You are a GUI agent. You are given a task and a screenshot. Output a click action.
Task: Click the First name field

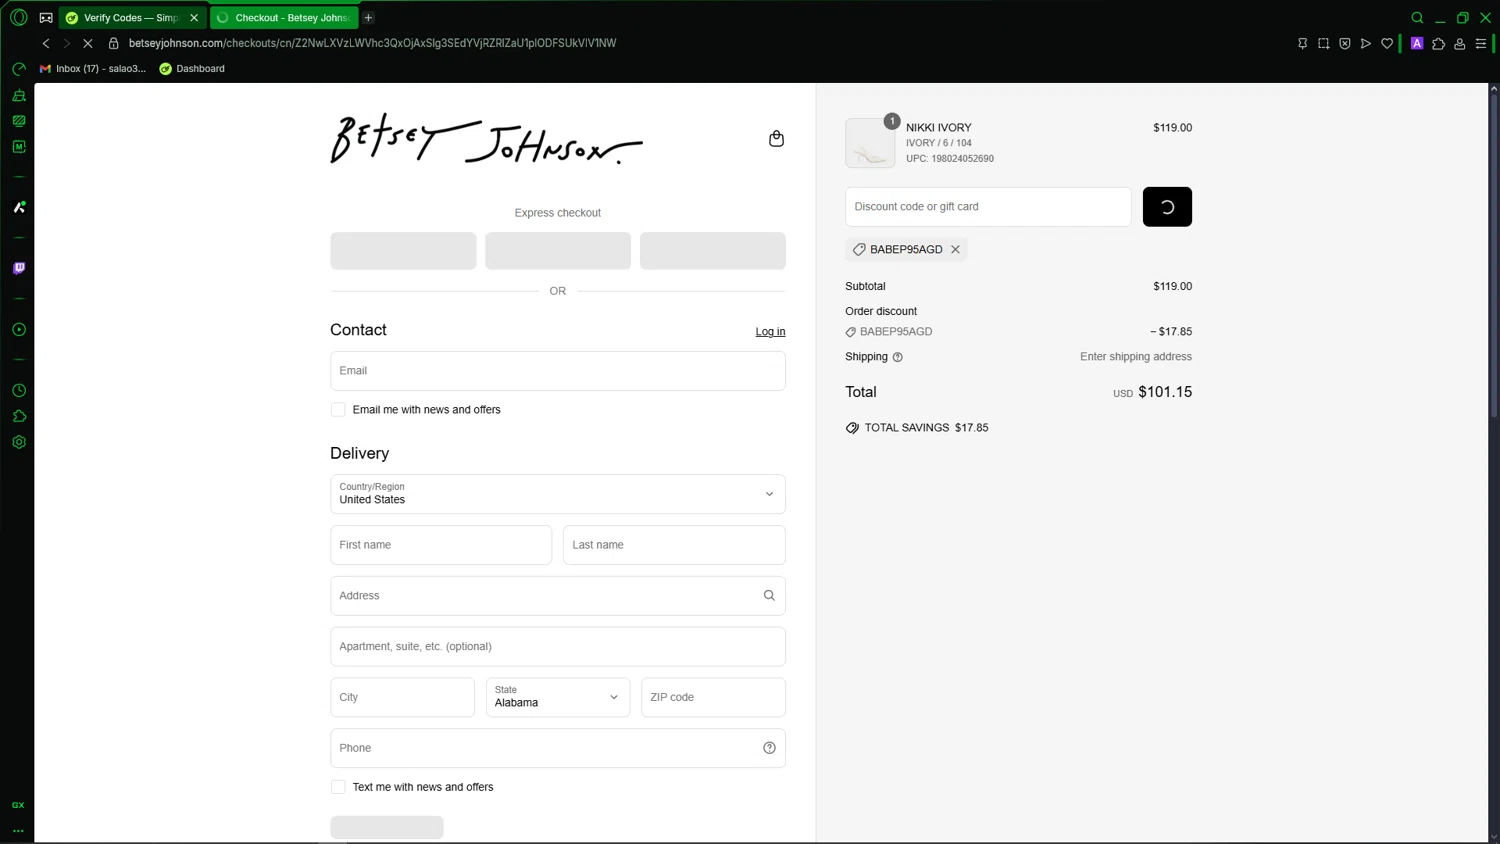[x=441, y=545]
